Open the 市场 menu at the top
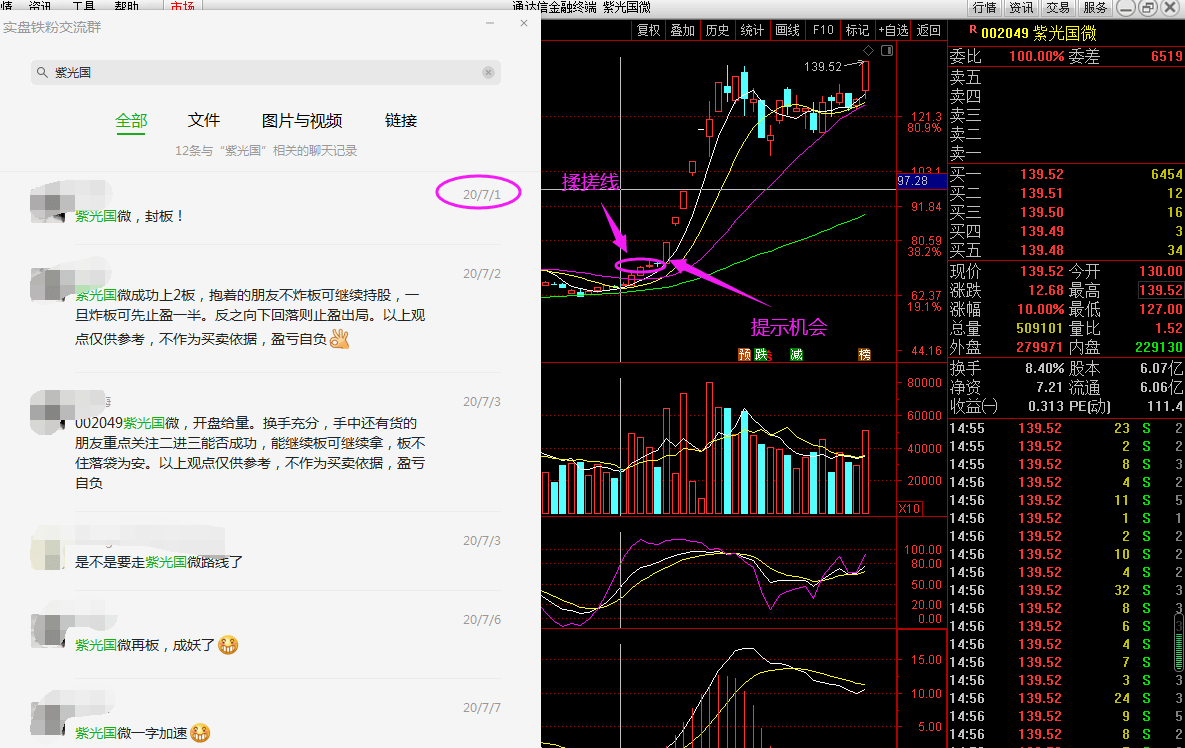Screen dimensions: 1185x748 (x=182, y=6)
